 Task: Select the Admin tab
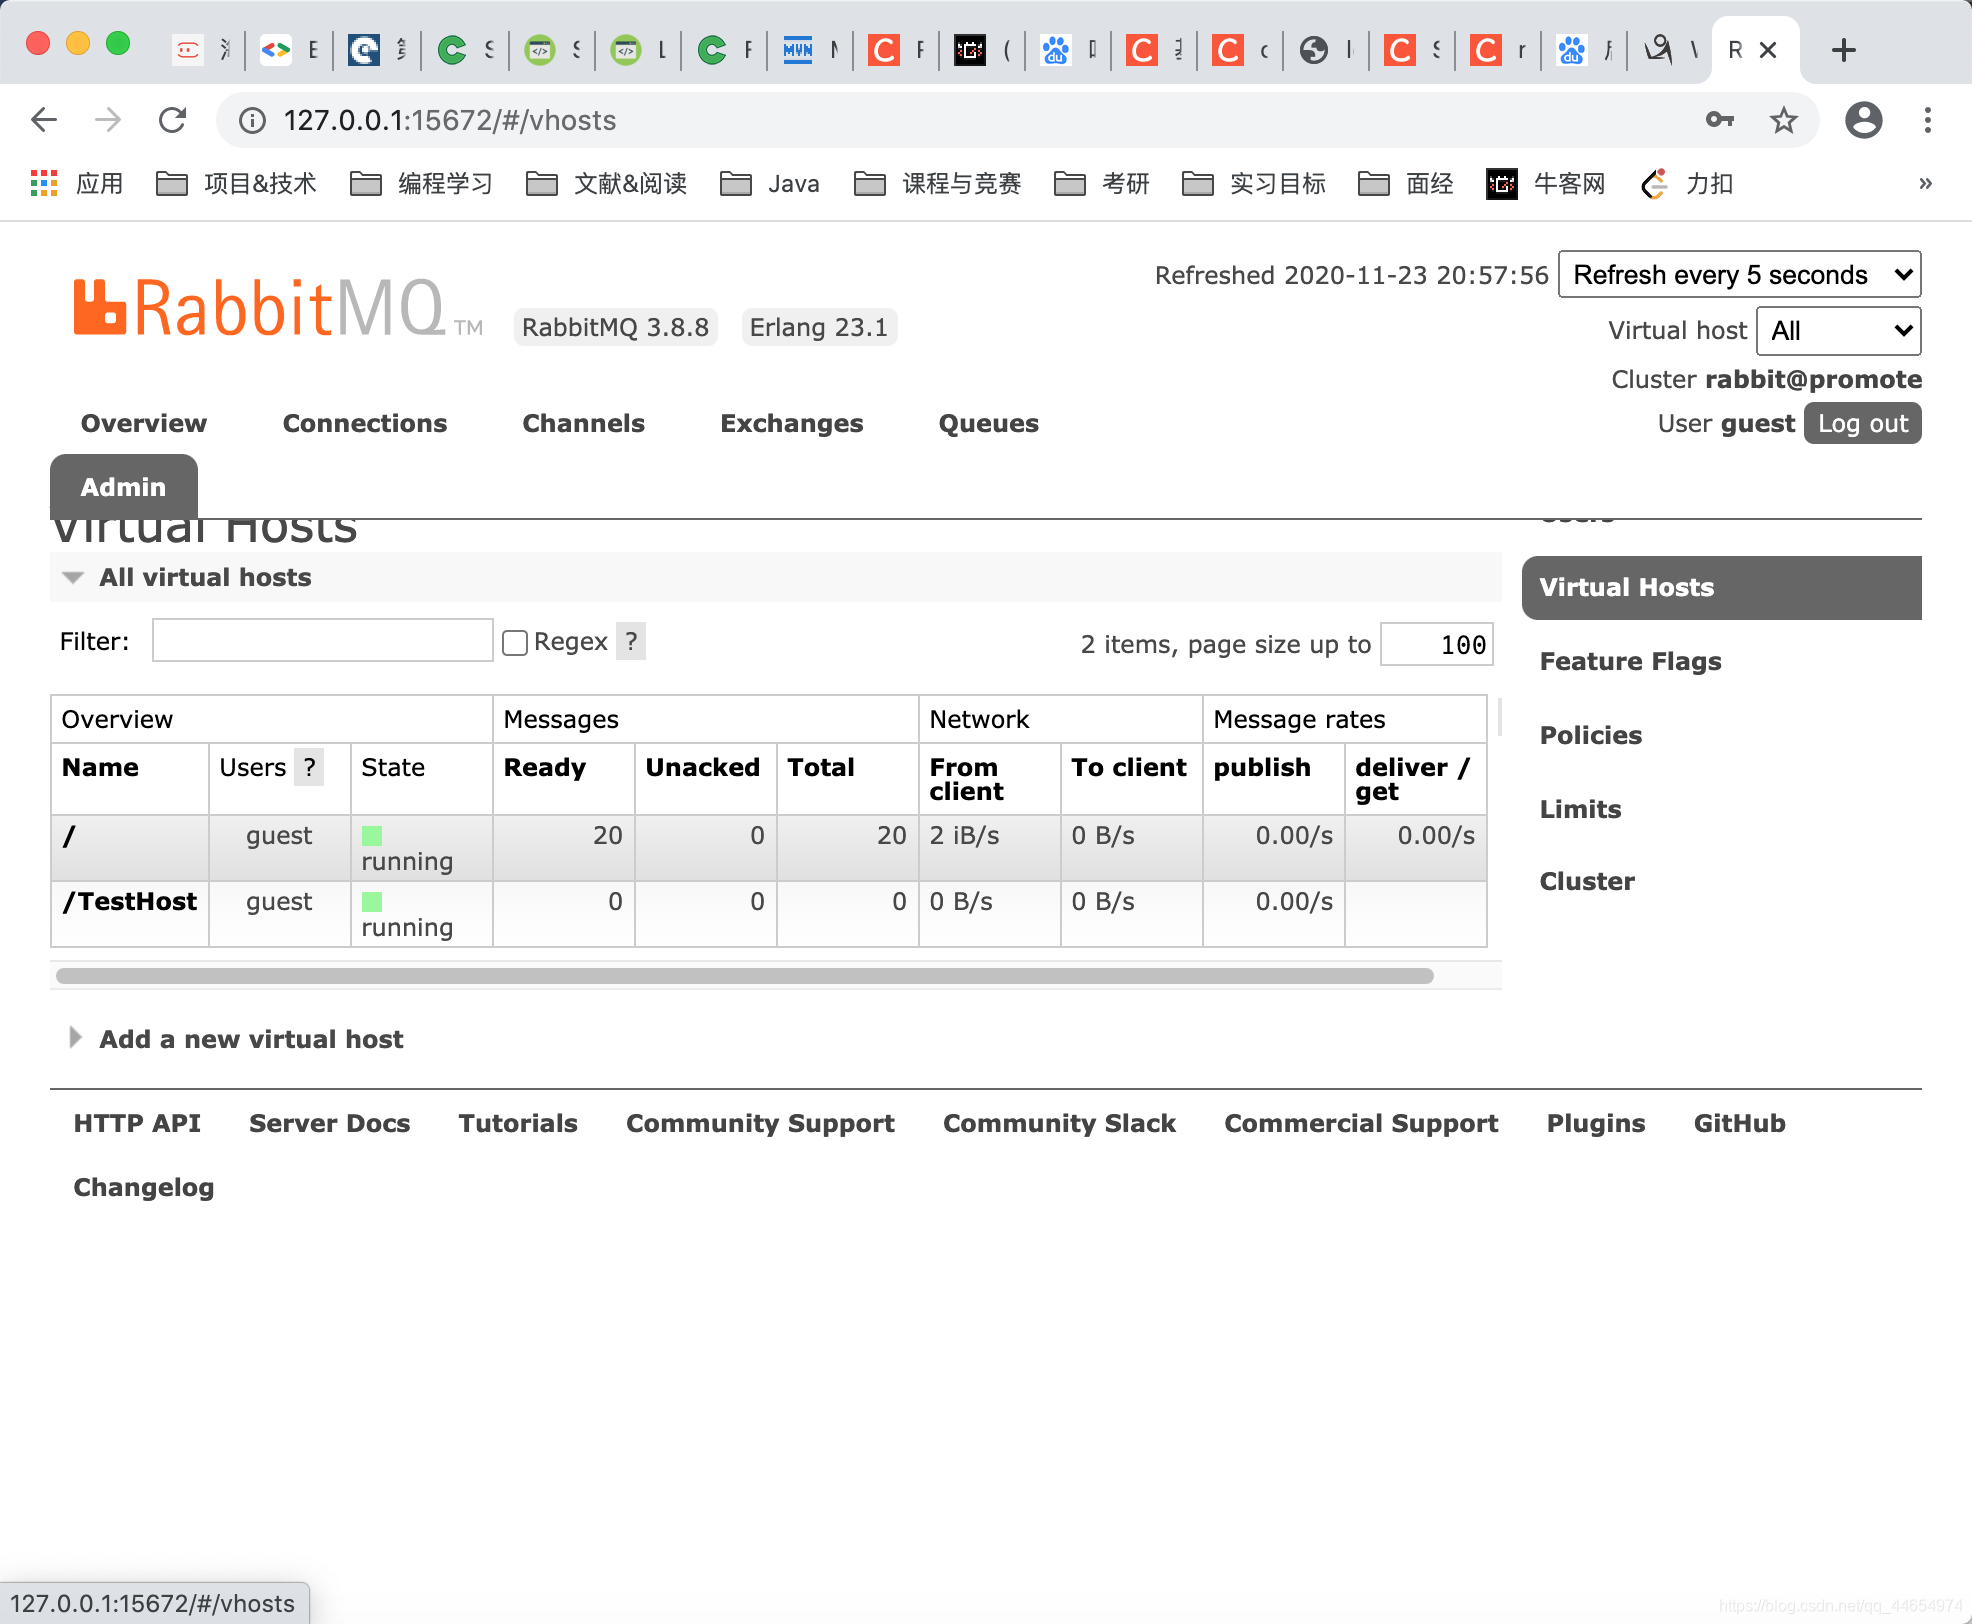tap(124, 487)
